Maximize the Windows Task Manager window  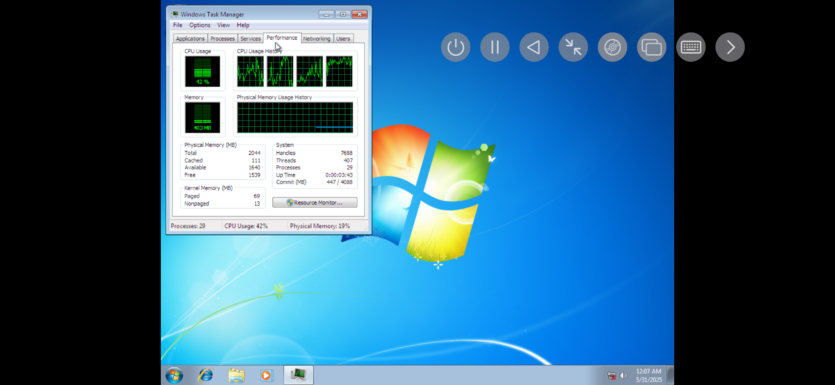tap(342, 14)
